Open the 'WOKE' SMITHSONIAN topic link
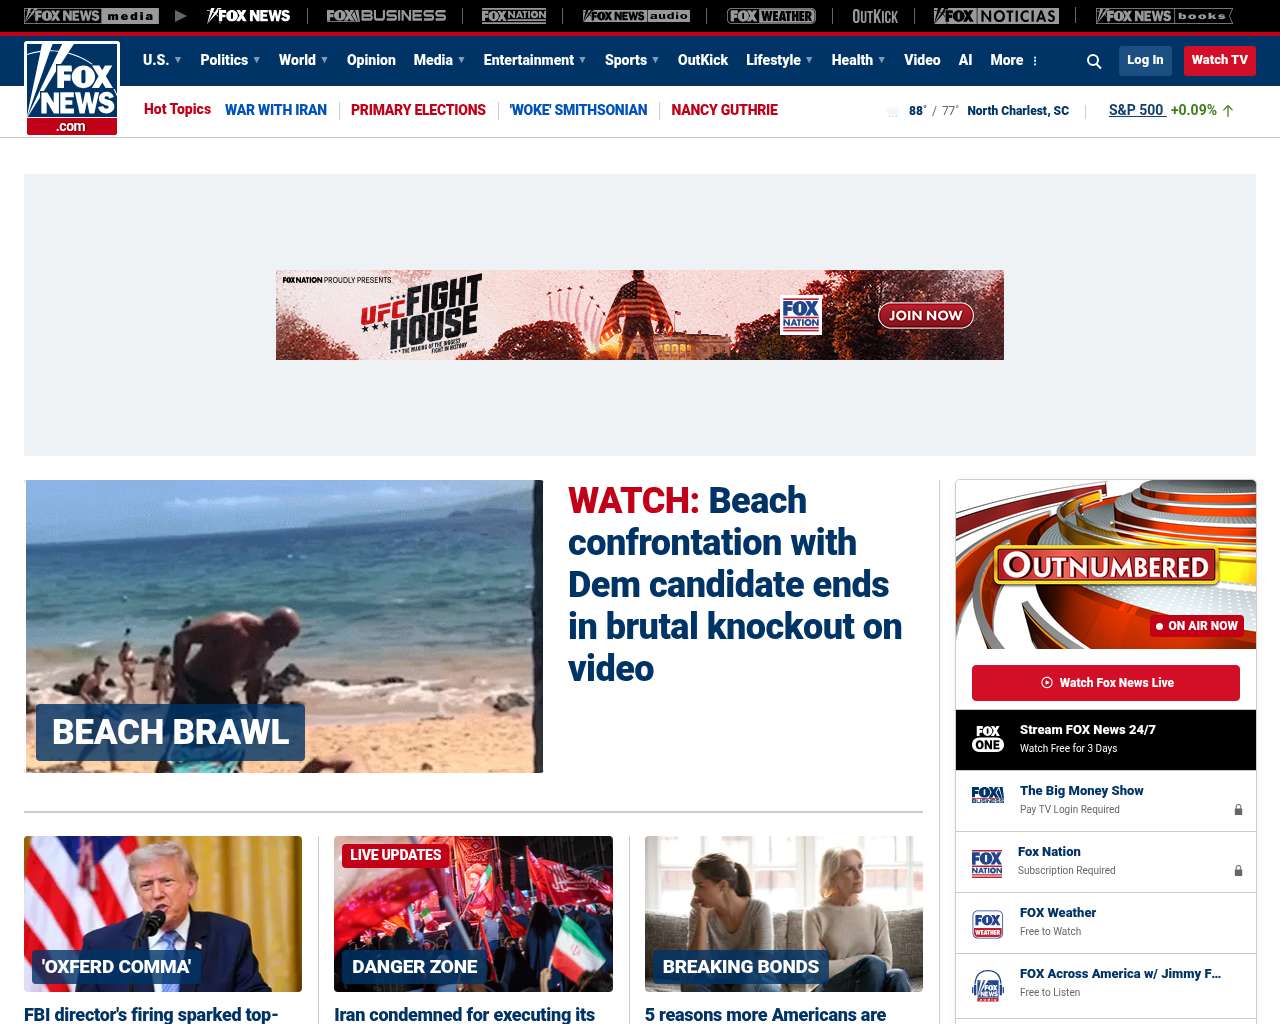Viewport: 1280px width, 1024px height. 578,110
